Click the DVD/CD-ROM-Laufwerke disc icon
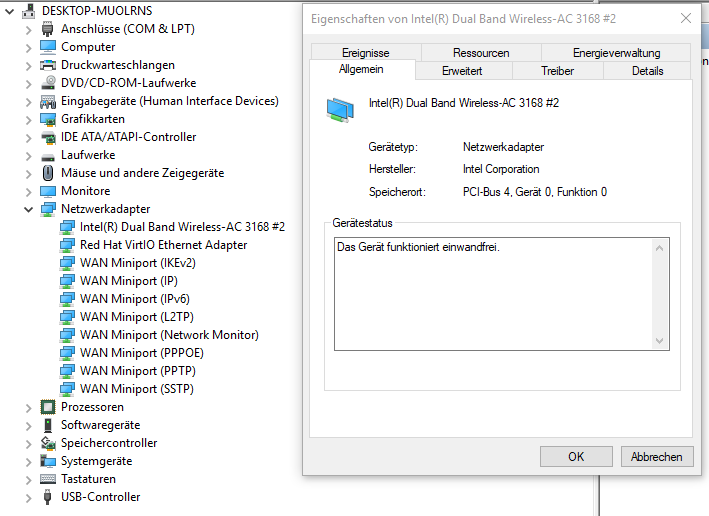This screenshot has width=709, height=516. [48, 83]
